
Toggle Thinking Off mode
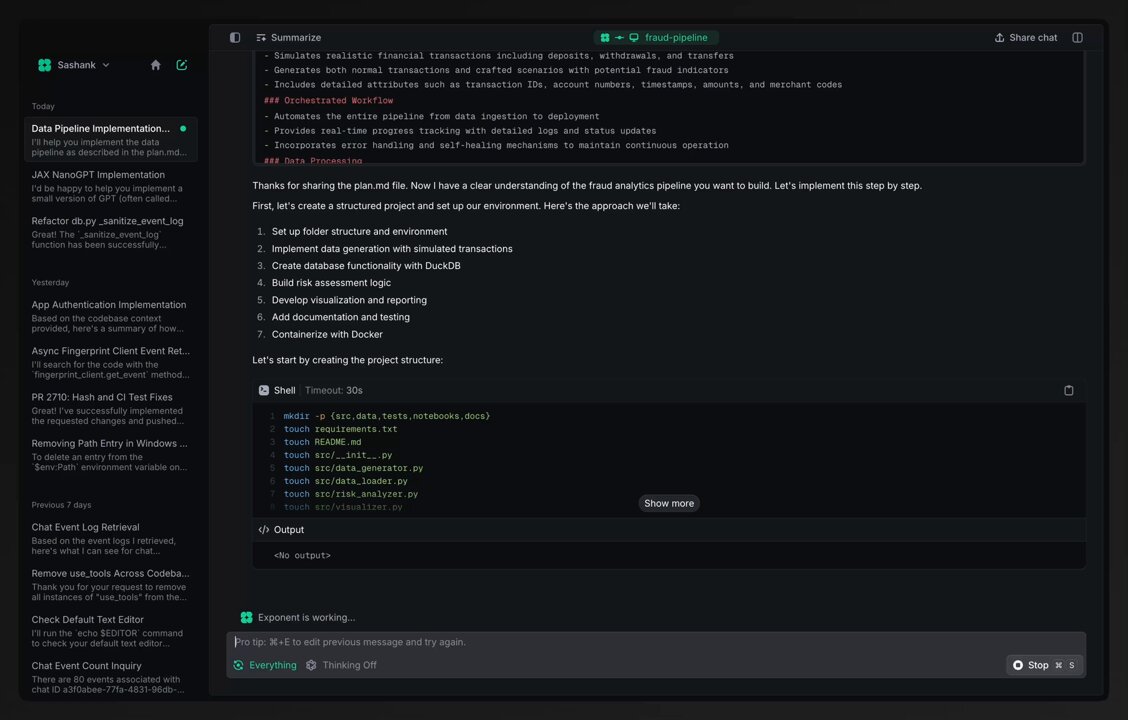point(341,665)
